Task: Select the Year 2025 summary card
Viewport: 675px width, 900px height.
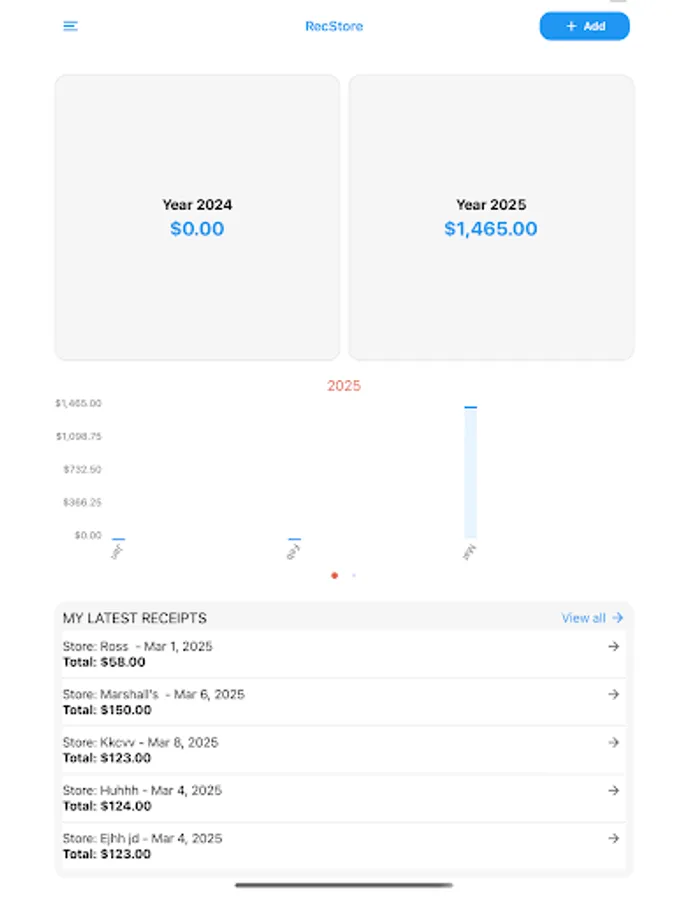Action: (x=491, y=218)
